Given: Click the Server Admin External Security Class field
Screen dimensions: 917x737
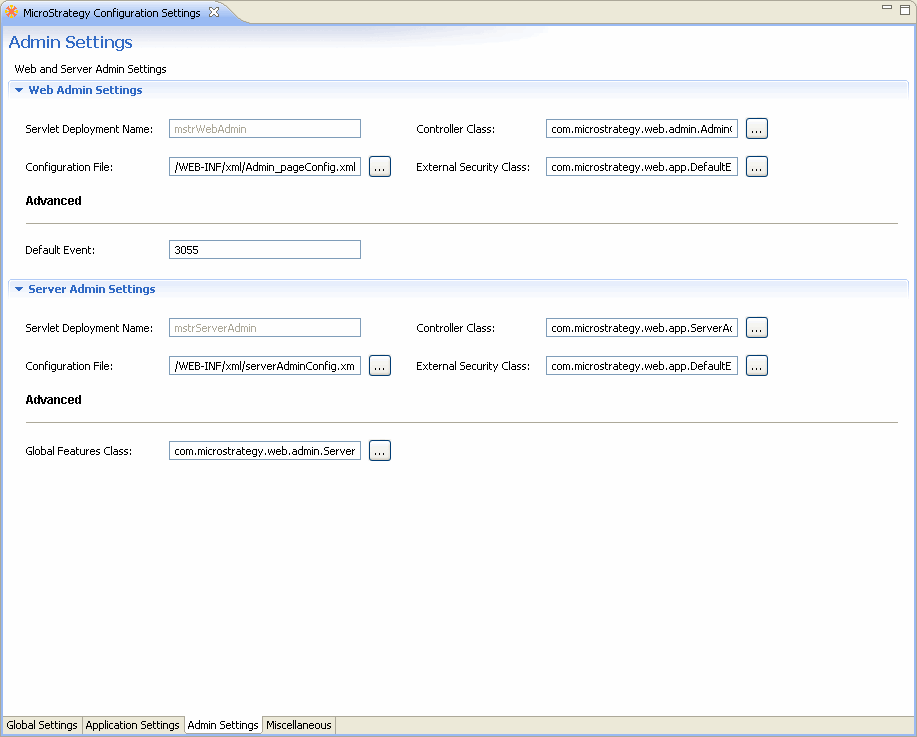Looking at the screenshot, I should click(x=642, y=366).
